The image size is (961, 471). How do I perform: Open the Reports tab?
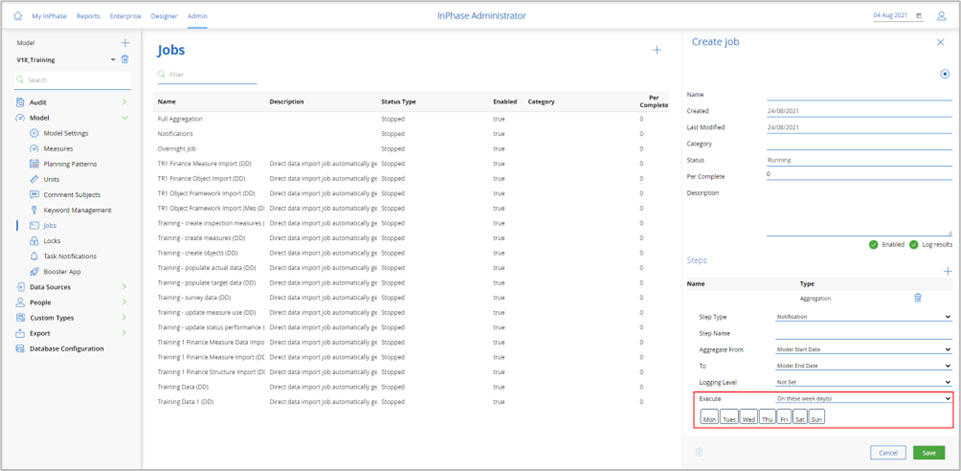click(88, 16)
